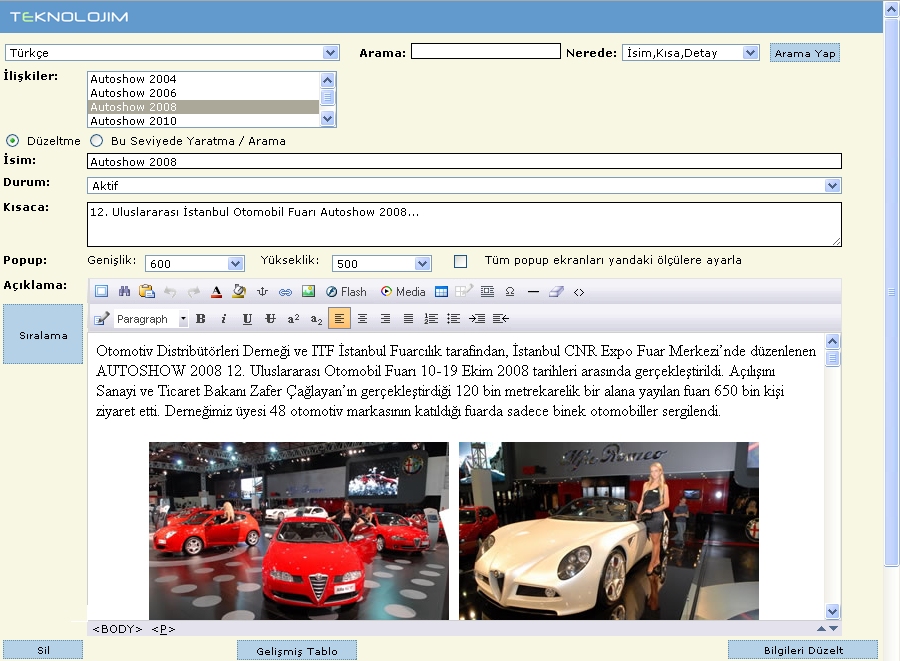Insert special character omega icon

[x=510, y=291]
